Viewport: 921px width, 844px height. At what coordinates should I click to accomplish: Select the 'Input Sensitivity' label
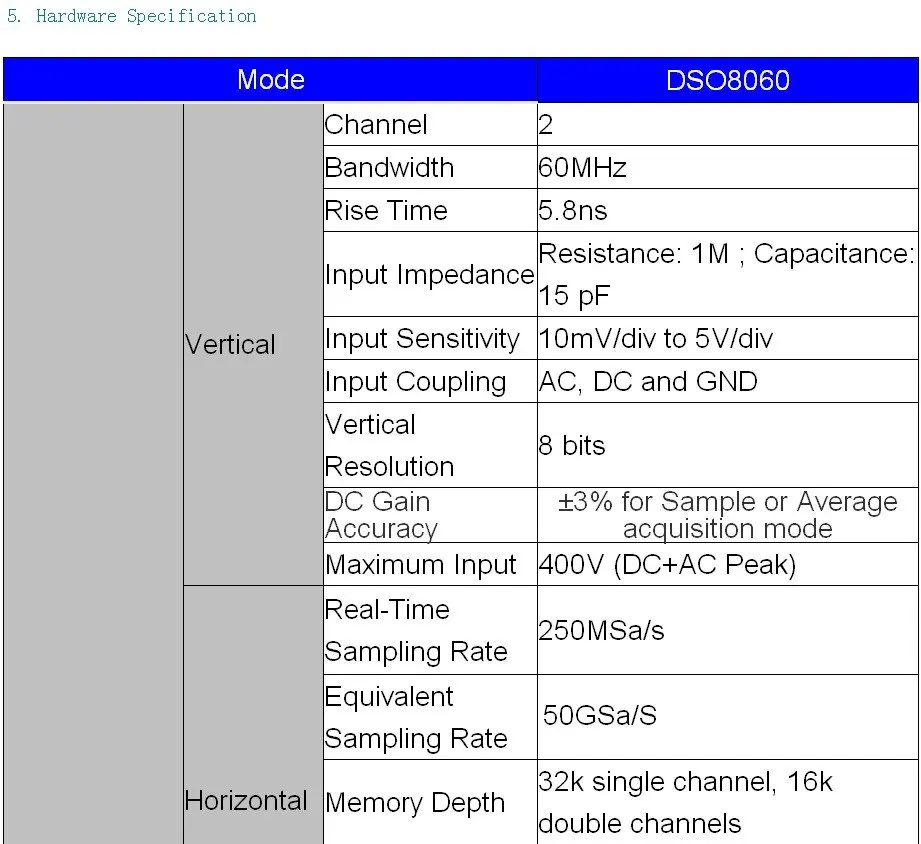(422, 338)
